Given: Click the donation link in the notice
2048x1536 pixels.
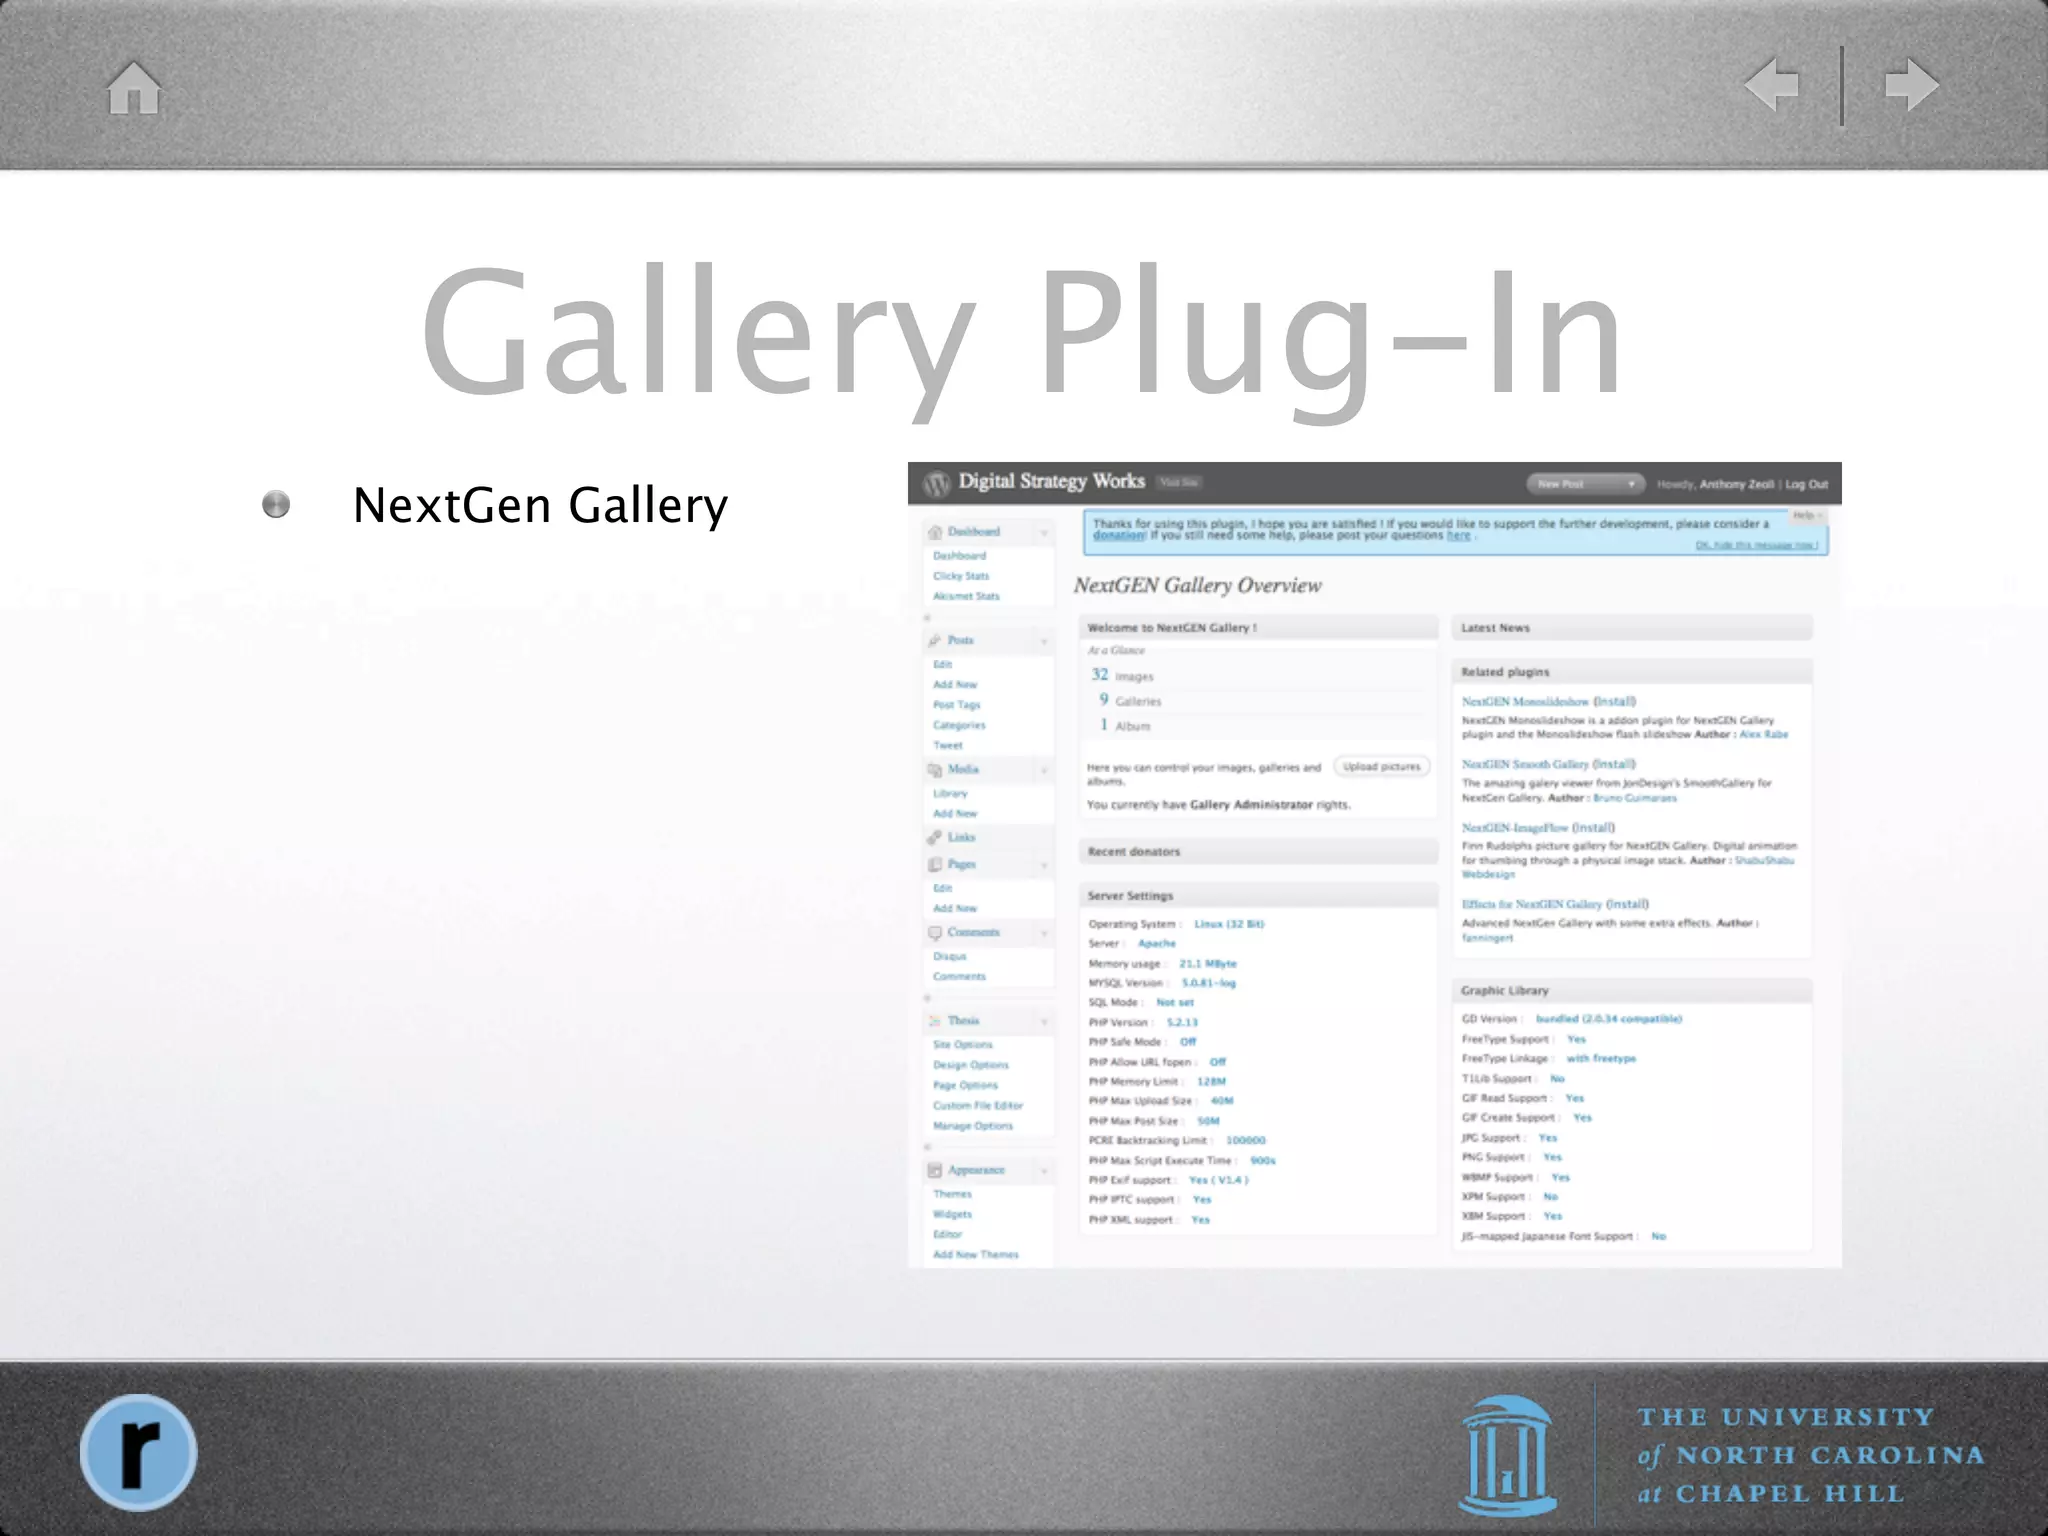Looking at the screenshot, I should point(1119,536).
